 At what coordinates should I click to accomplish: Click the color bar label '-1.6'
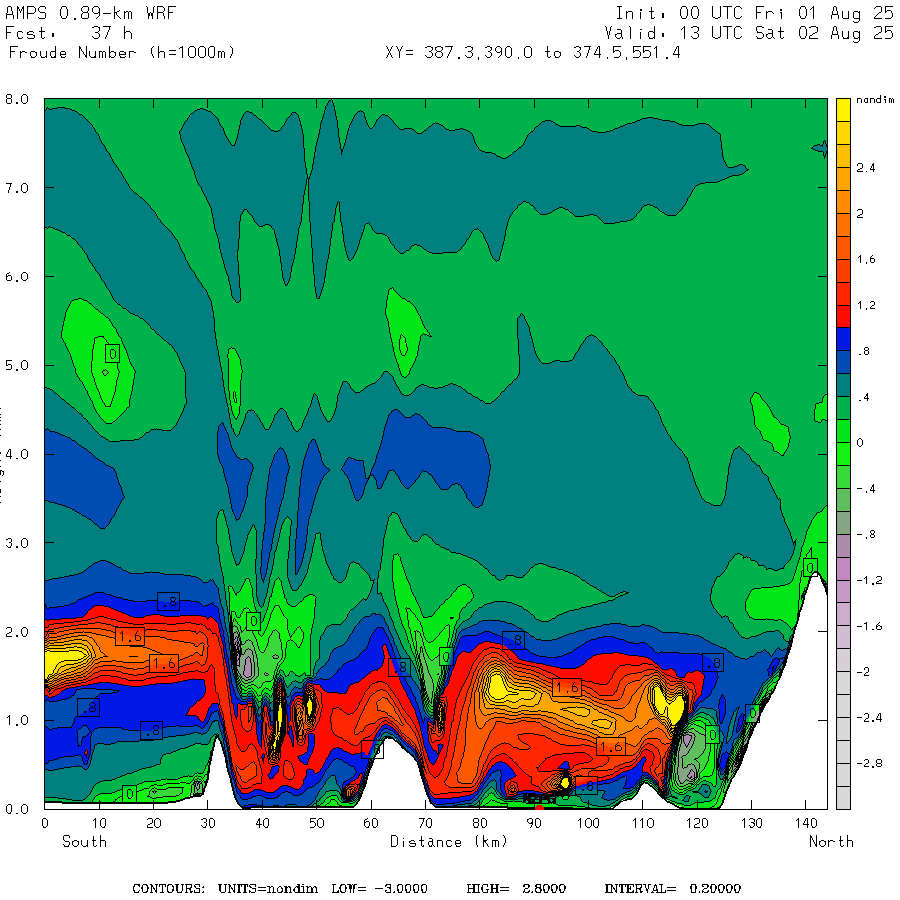[x=869, y=626]
